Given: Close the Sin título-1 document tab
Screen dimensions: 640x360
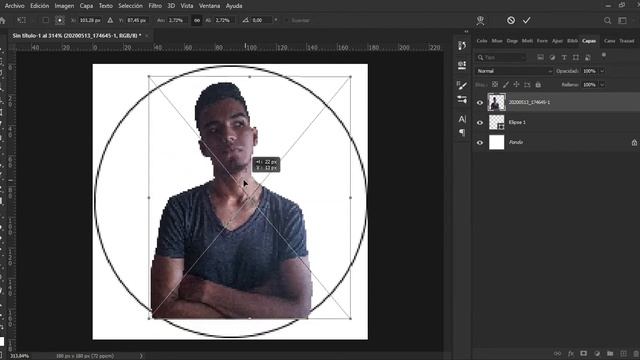Looking at the screenshot, I should (x=147, y=36).
